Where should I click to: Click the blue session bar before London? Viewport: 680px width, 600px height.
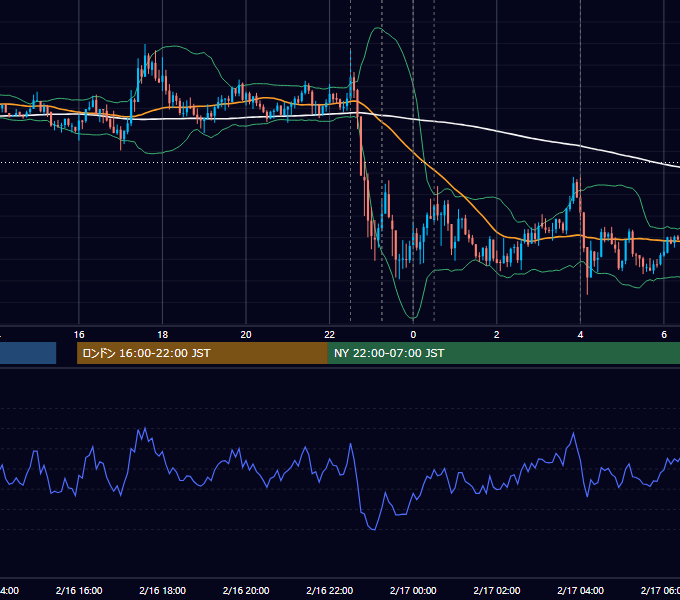[x=28, y=353]
